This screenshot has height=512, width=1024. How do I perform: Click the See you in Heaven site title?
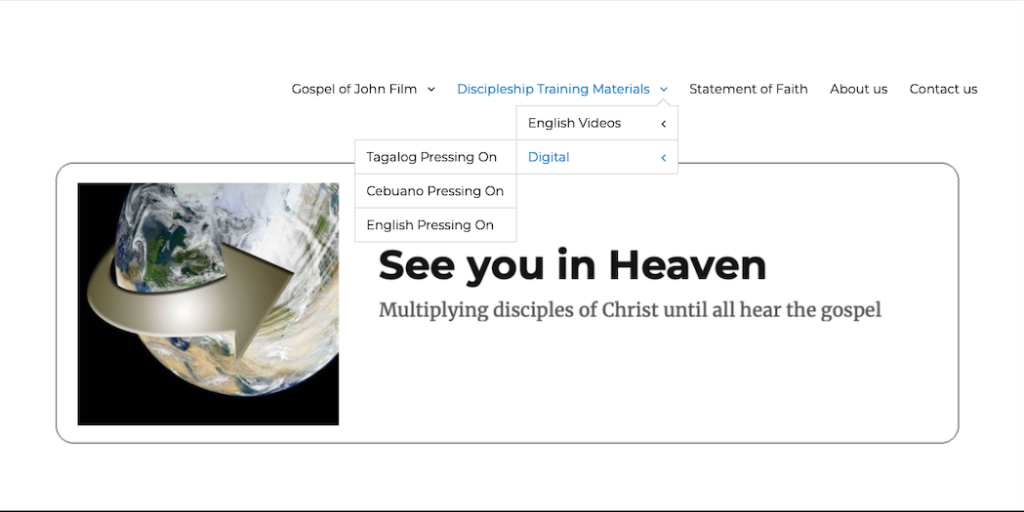pos(572,265)
